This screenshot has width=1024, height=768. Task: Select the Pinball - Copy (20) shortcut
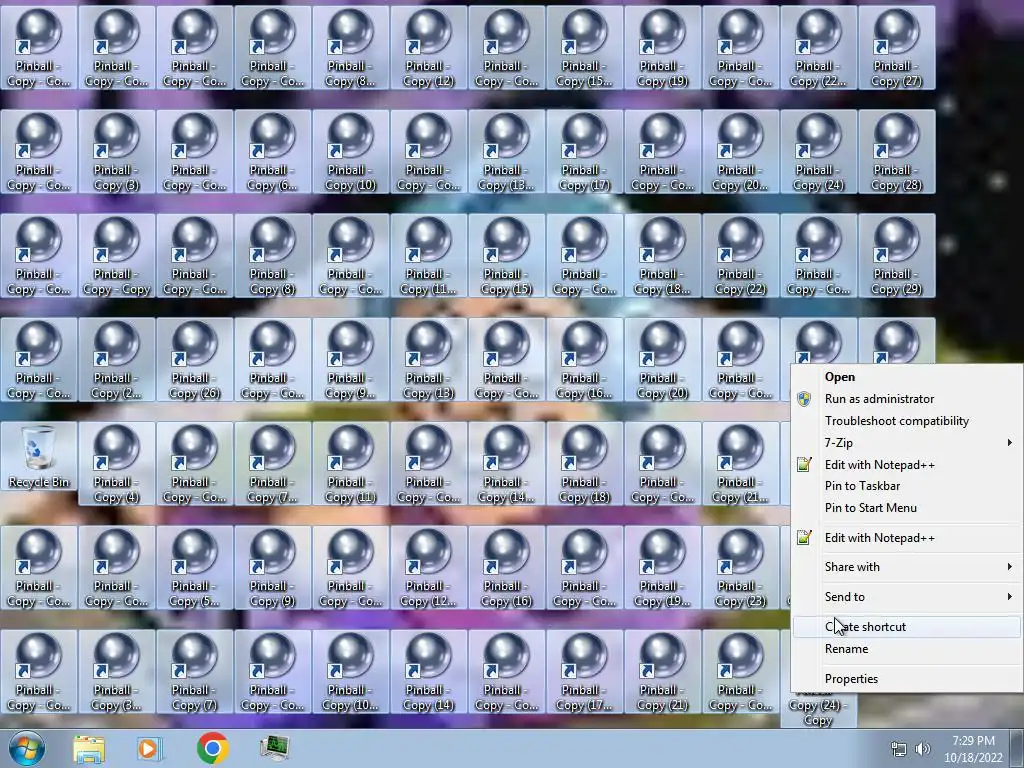662,359
